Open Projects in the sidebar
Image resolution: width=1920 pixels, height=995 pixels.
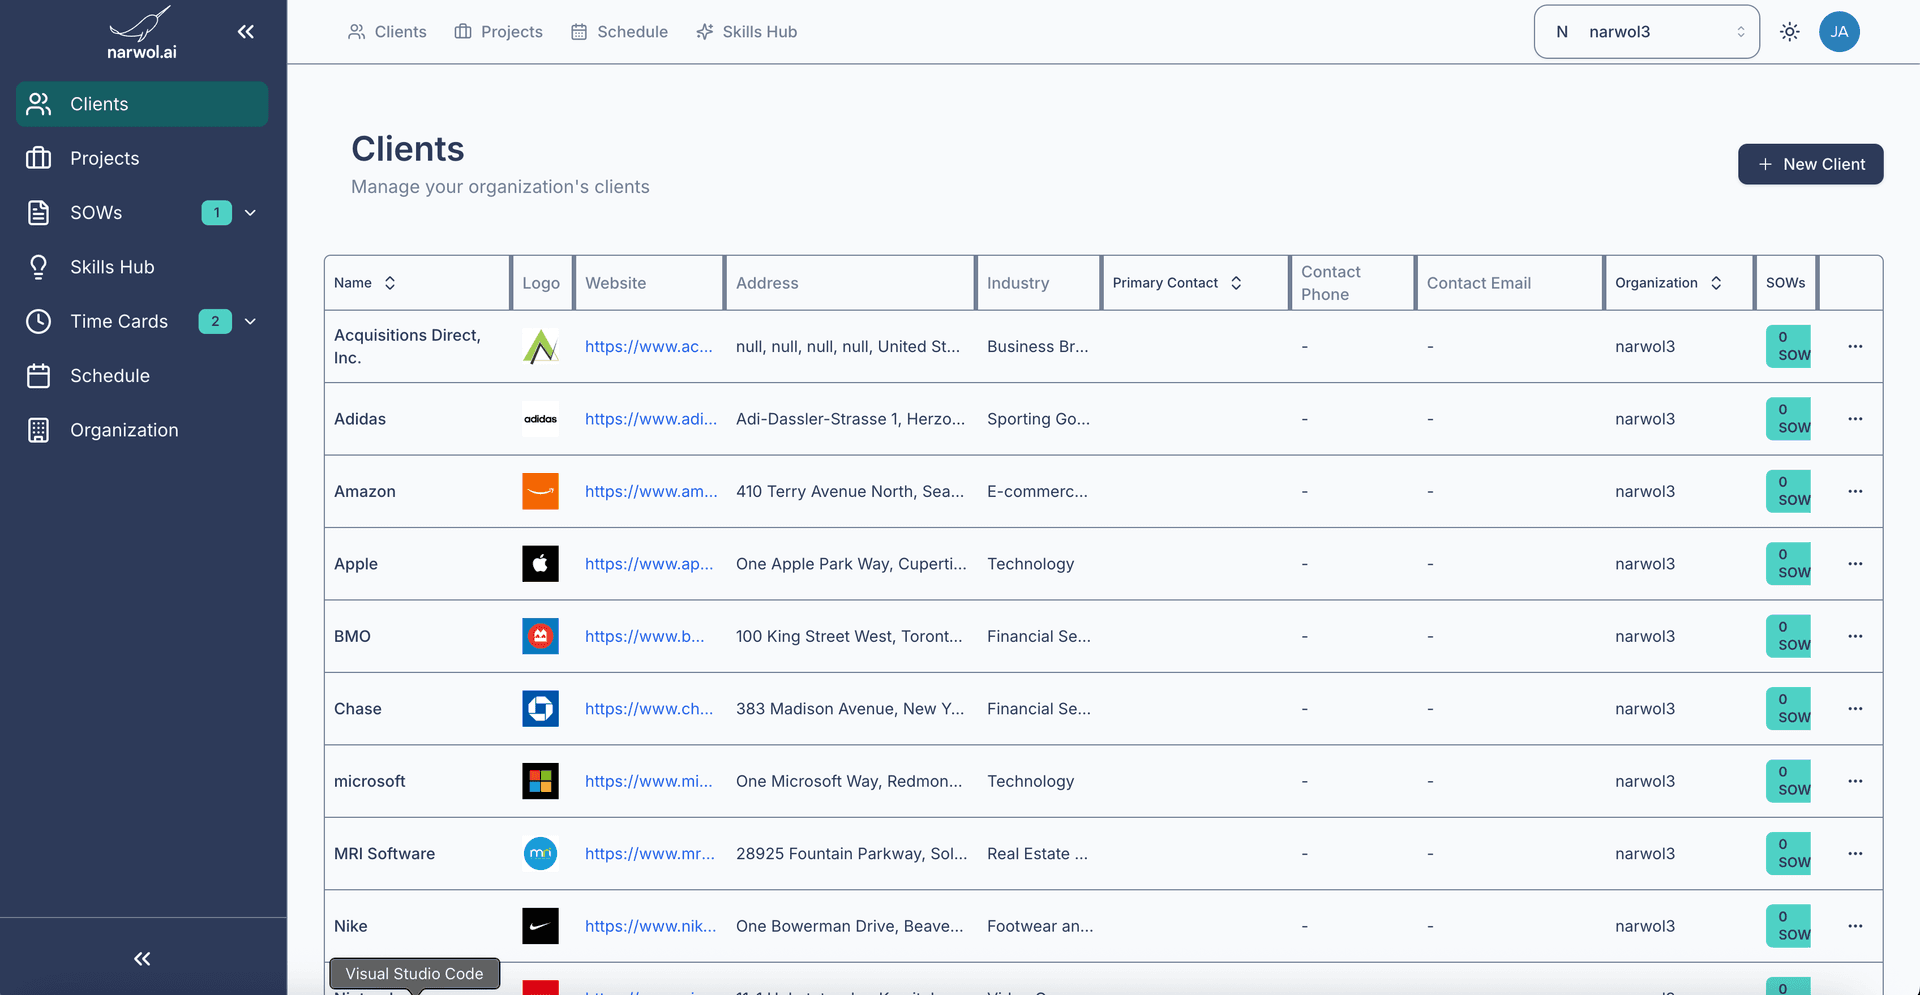(x=142, y=158)
